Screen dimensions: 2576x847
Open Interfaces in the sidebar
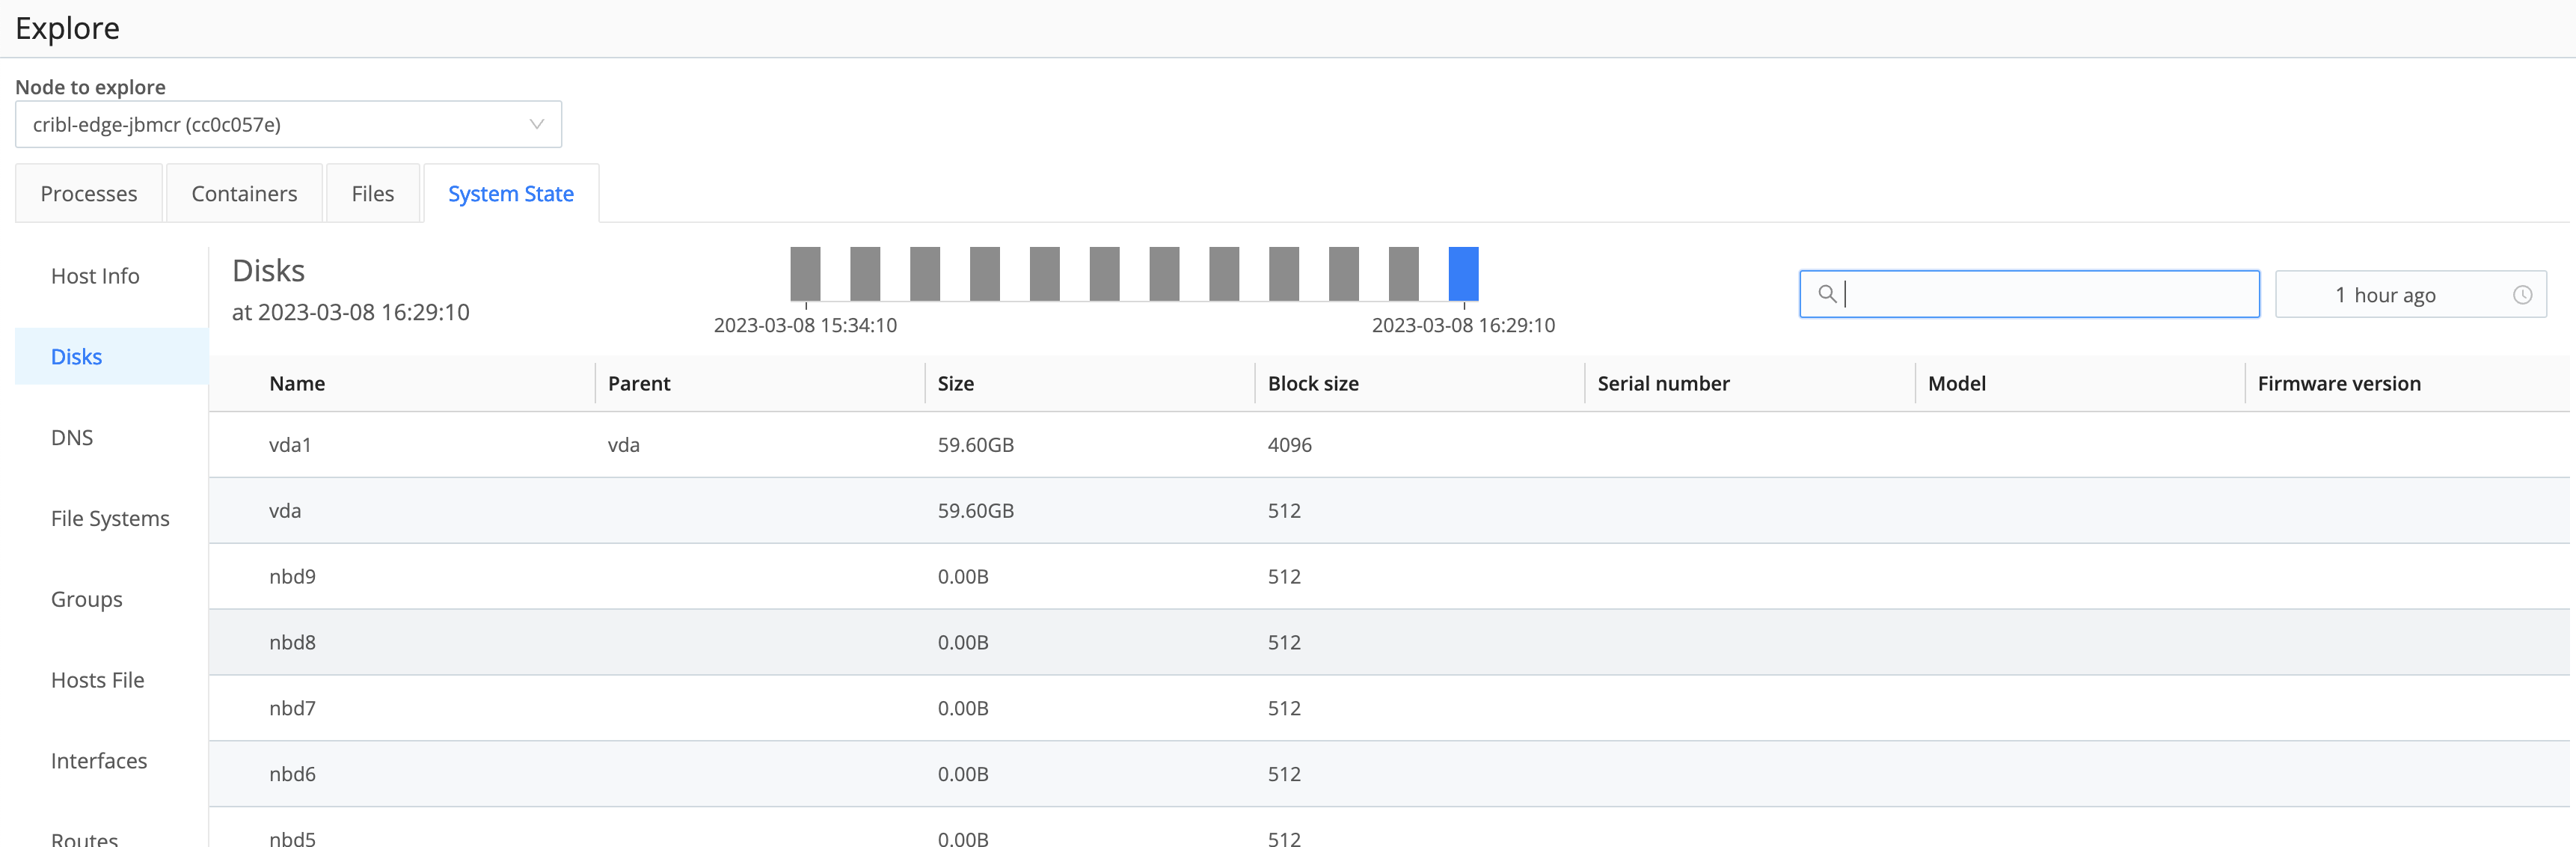coord(99,762)
